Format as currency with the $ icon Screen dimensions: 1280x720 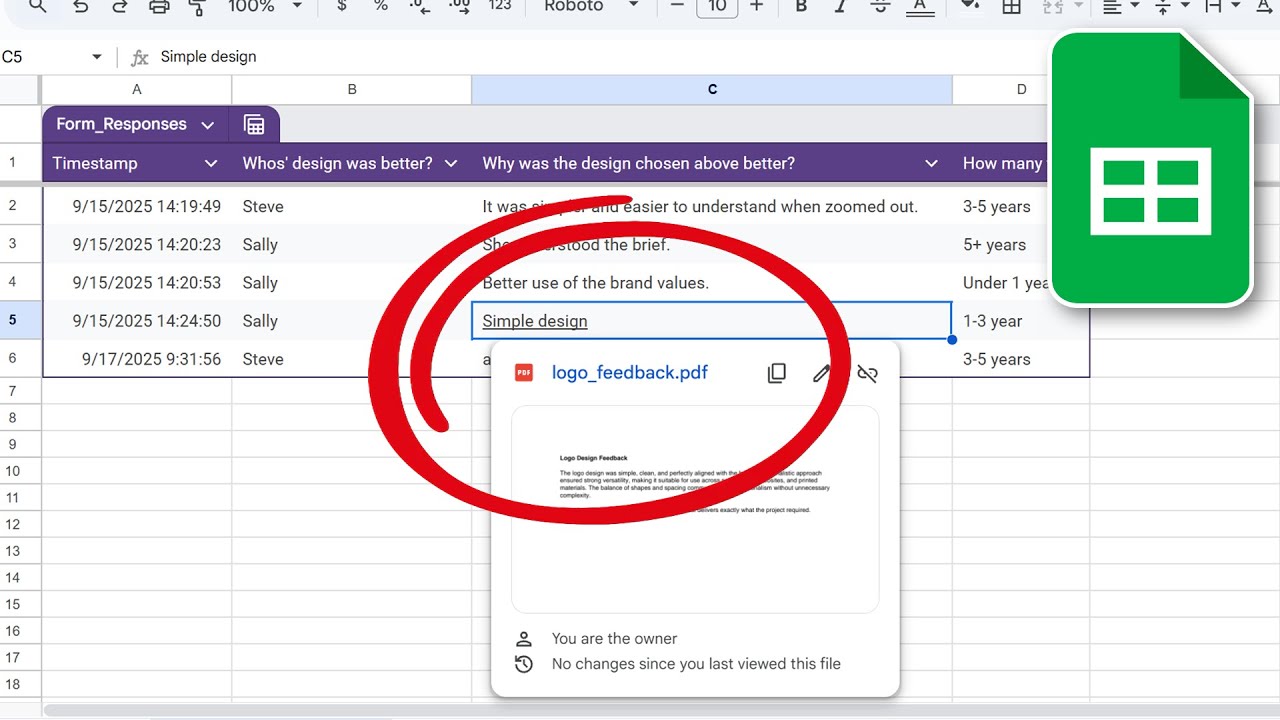342,6
